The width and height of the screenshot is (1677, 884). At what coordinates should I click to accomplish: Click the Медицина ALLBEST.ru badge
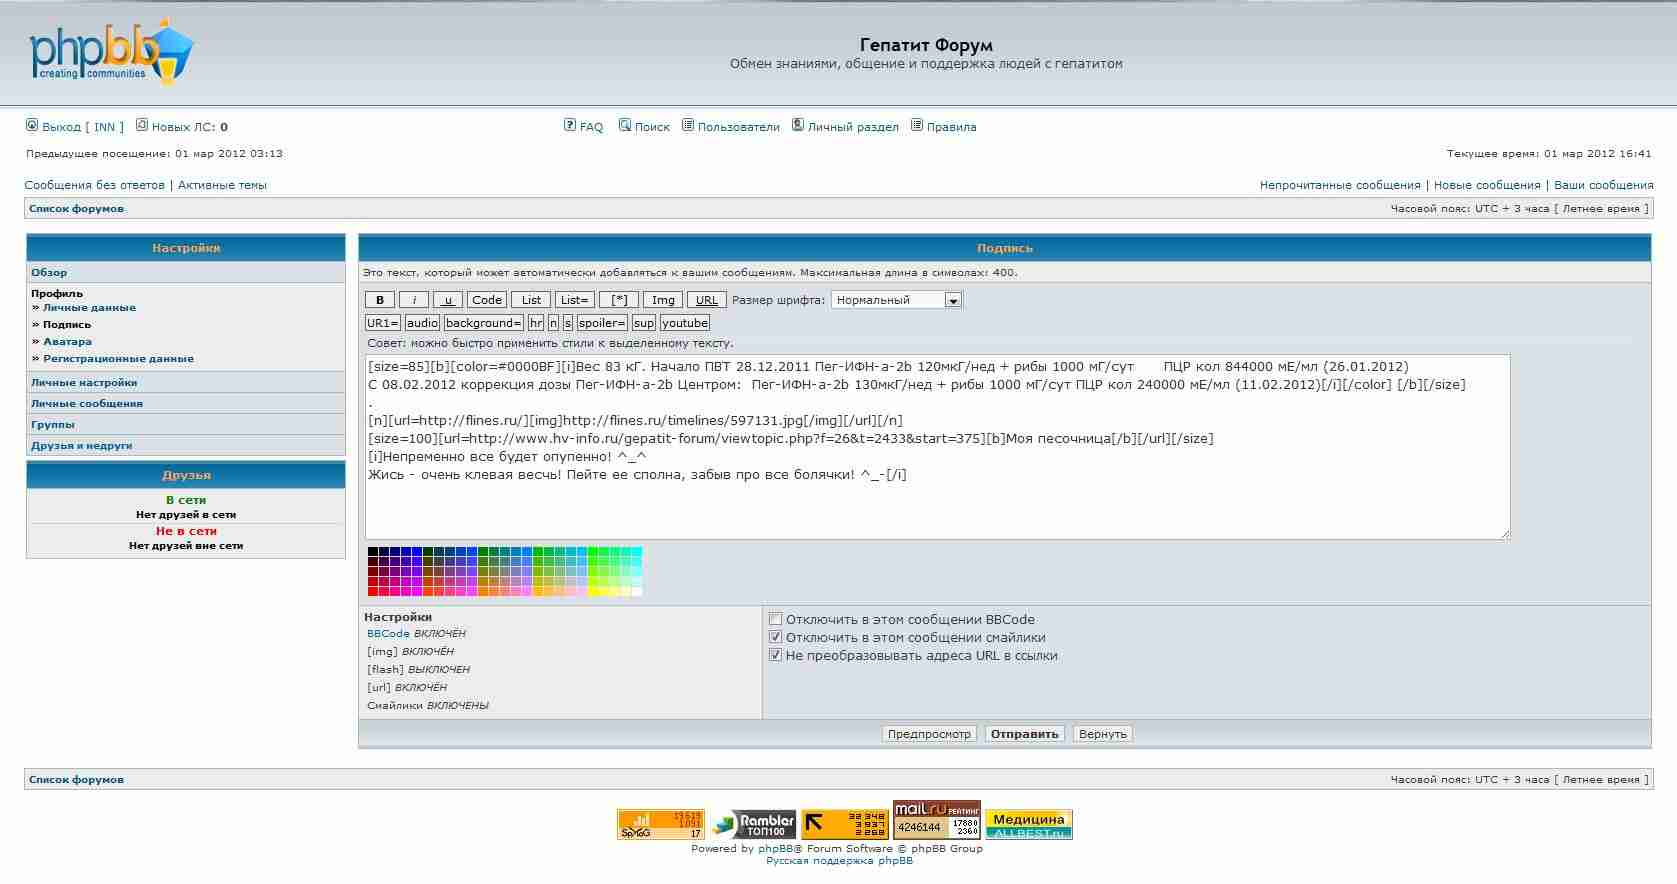(1029, 824)
